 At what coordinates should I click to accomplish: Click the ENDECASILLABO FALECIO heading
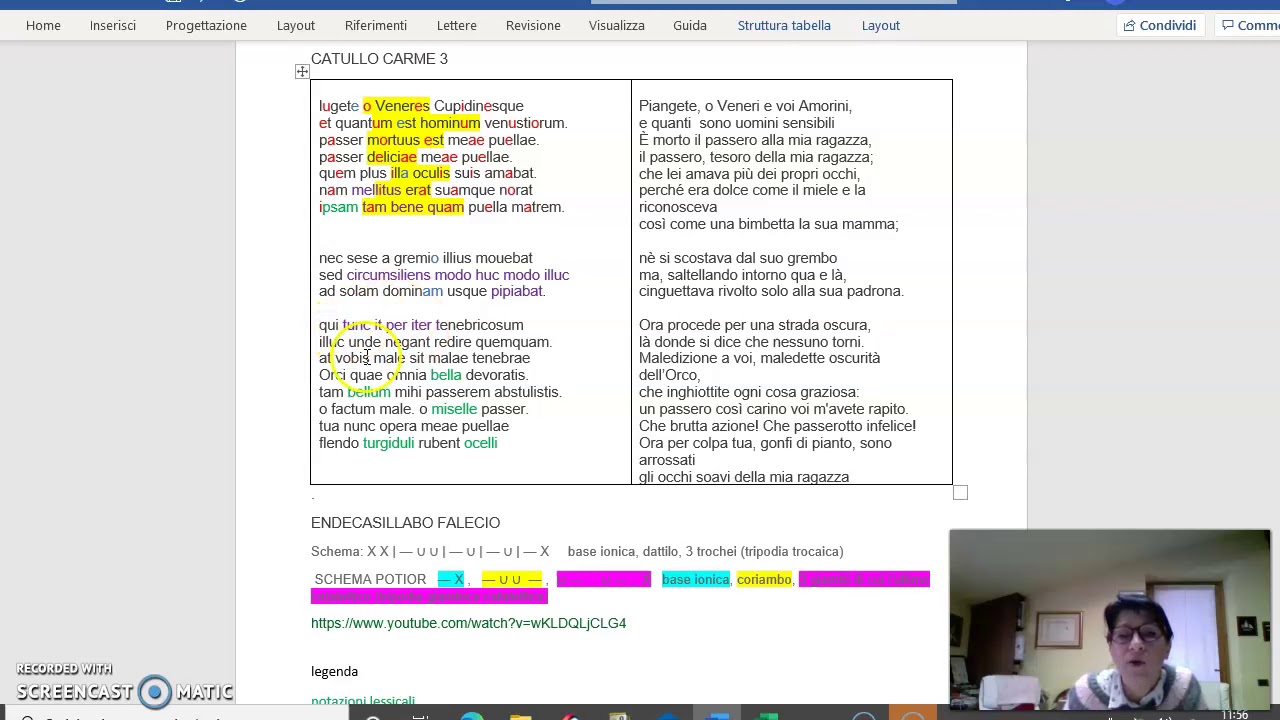click(405, 523)
